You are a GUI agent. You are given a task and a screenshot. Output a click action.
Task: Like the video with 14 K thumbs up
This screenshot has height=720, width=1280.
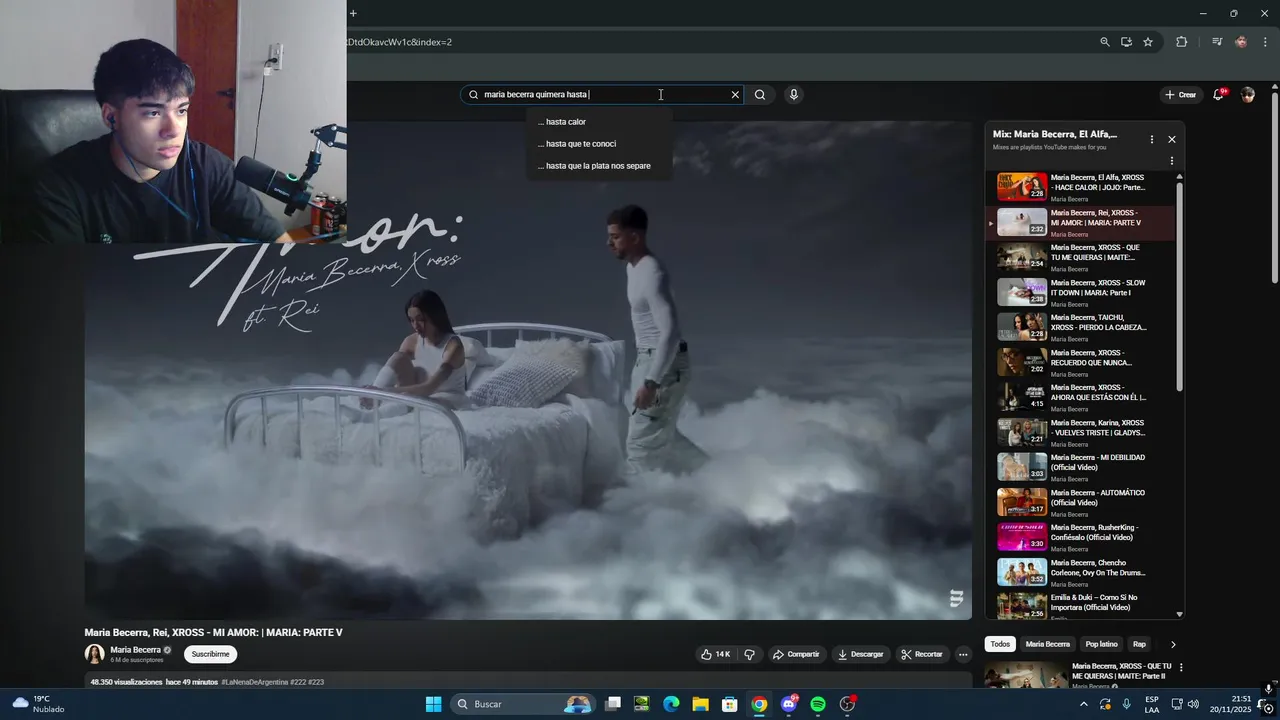pyautogui.click(x=715, y=654)
